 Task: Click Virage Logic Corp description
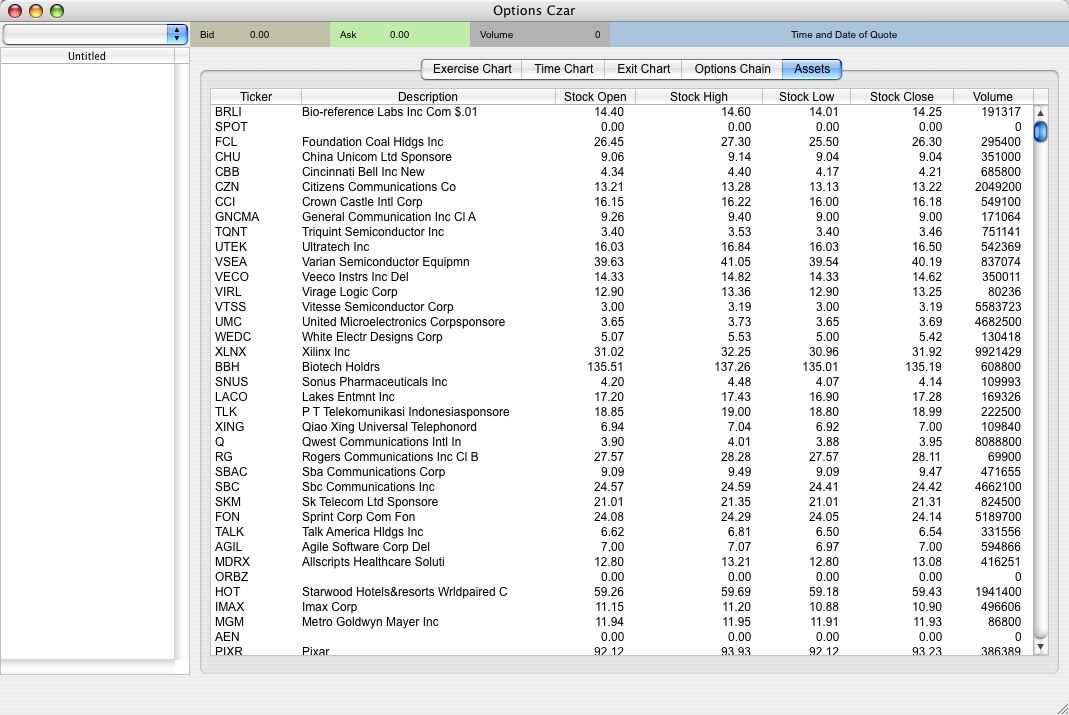click(349, 292)
